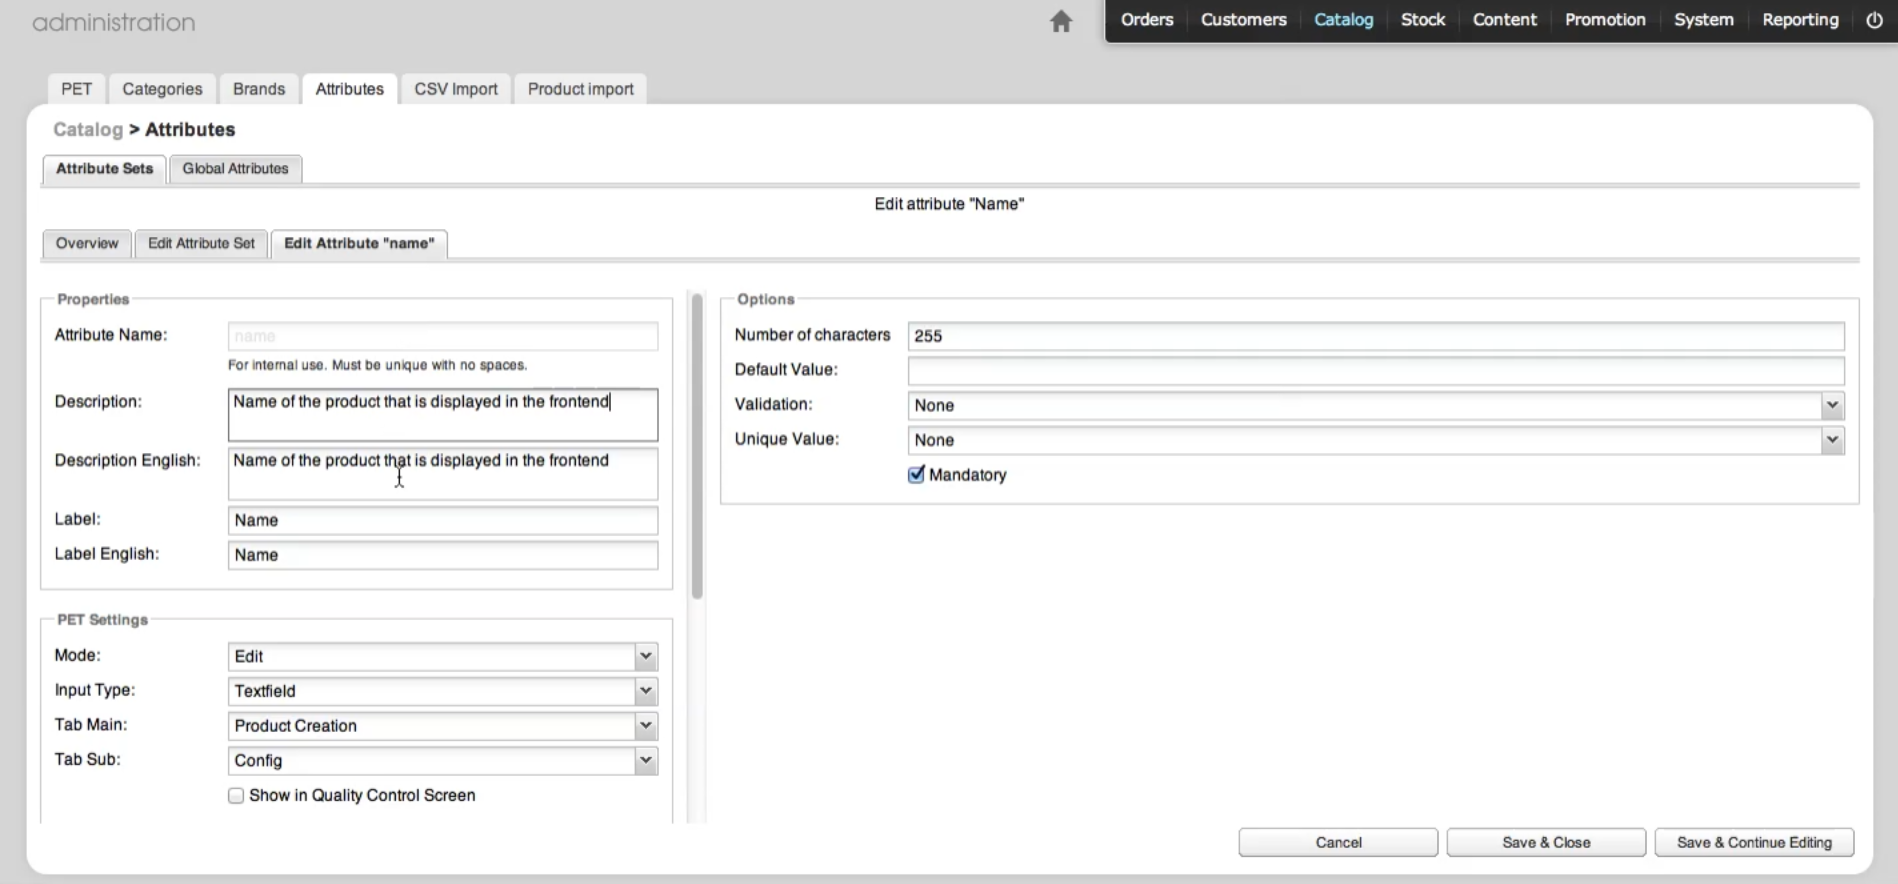Open the Customers menu
Viewport: 1898px width, 884px height.
coord(1244,20)
